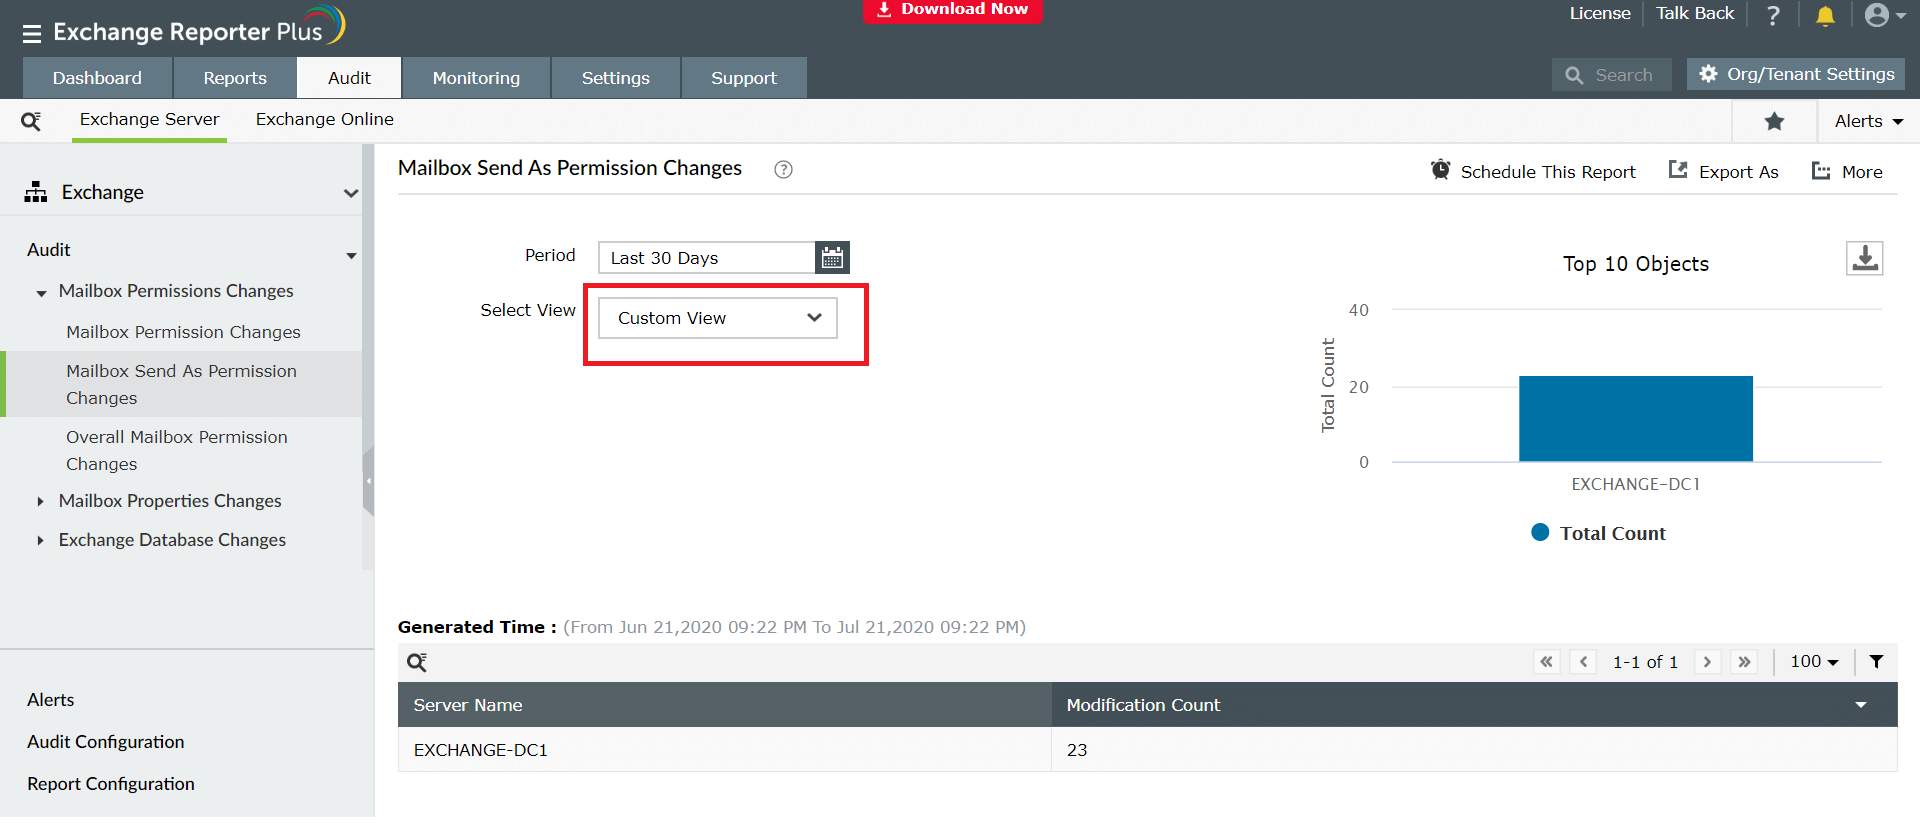Collapse the sidebar using the handle
This screenshot has width=1920, height=835.
click(368, 481)
